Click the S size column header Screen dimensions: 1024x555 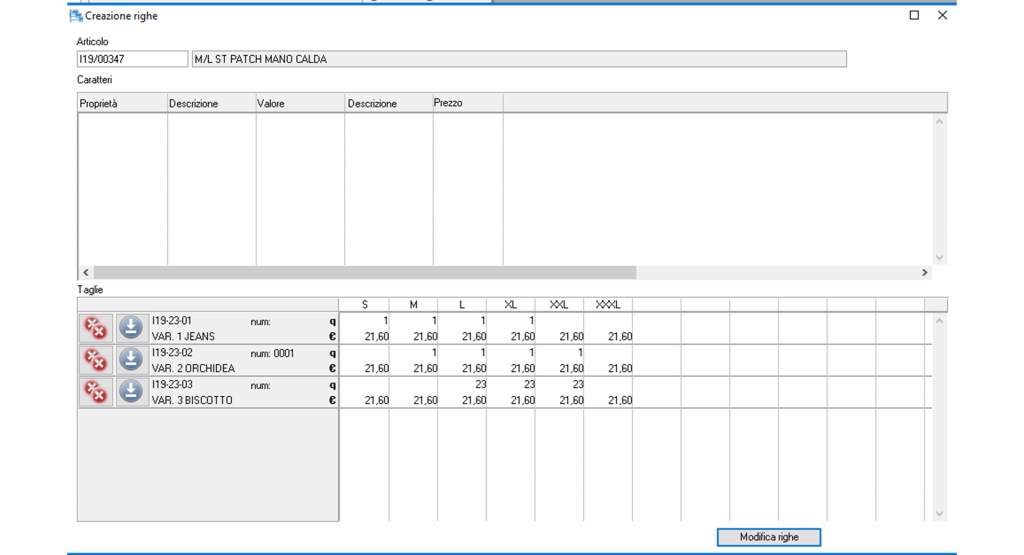tap(364, 305)
